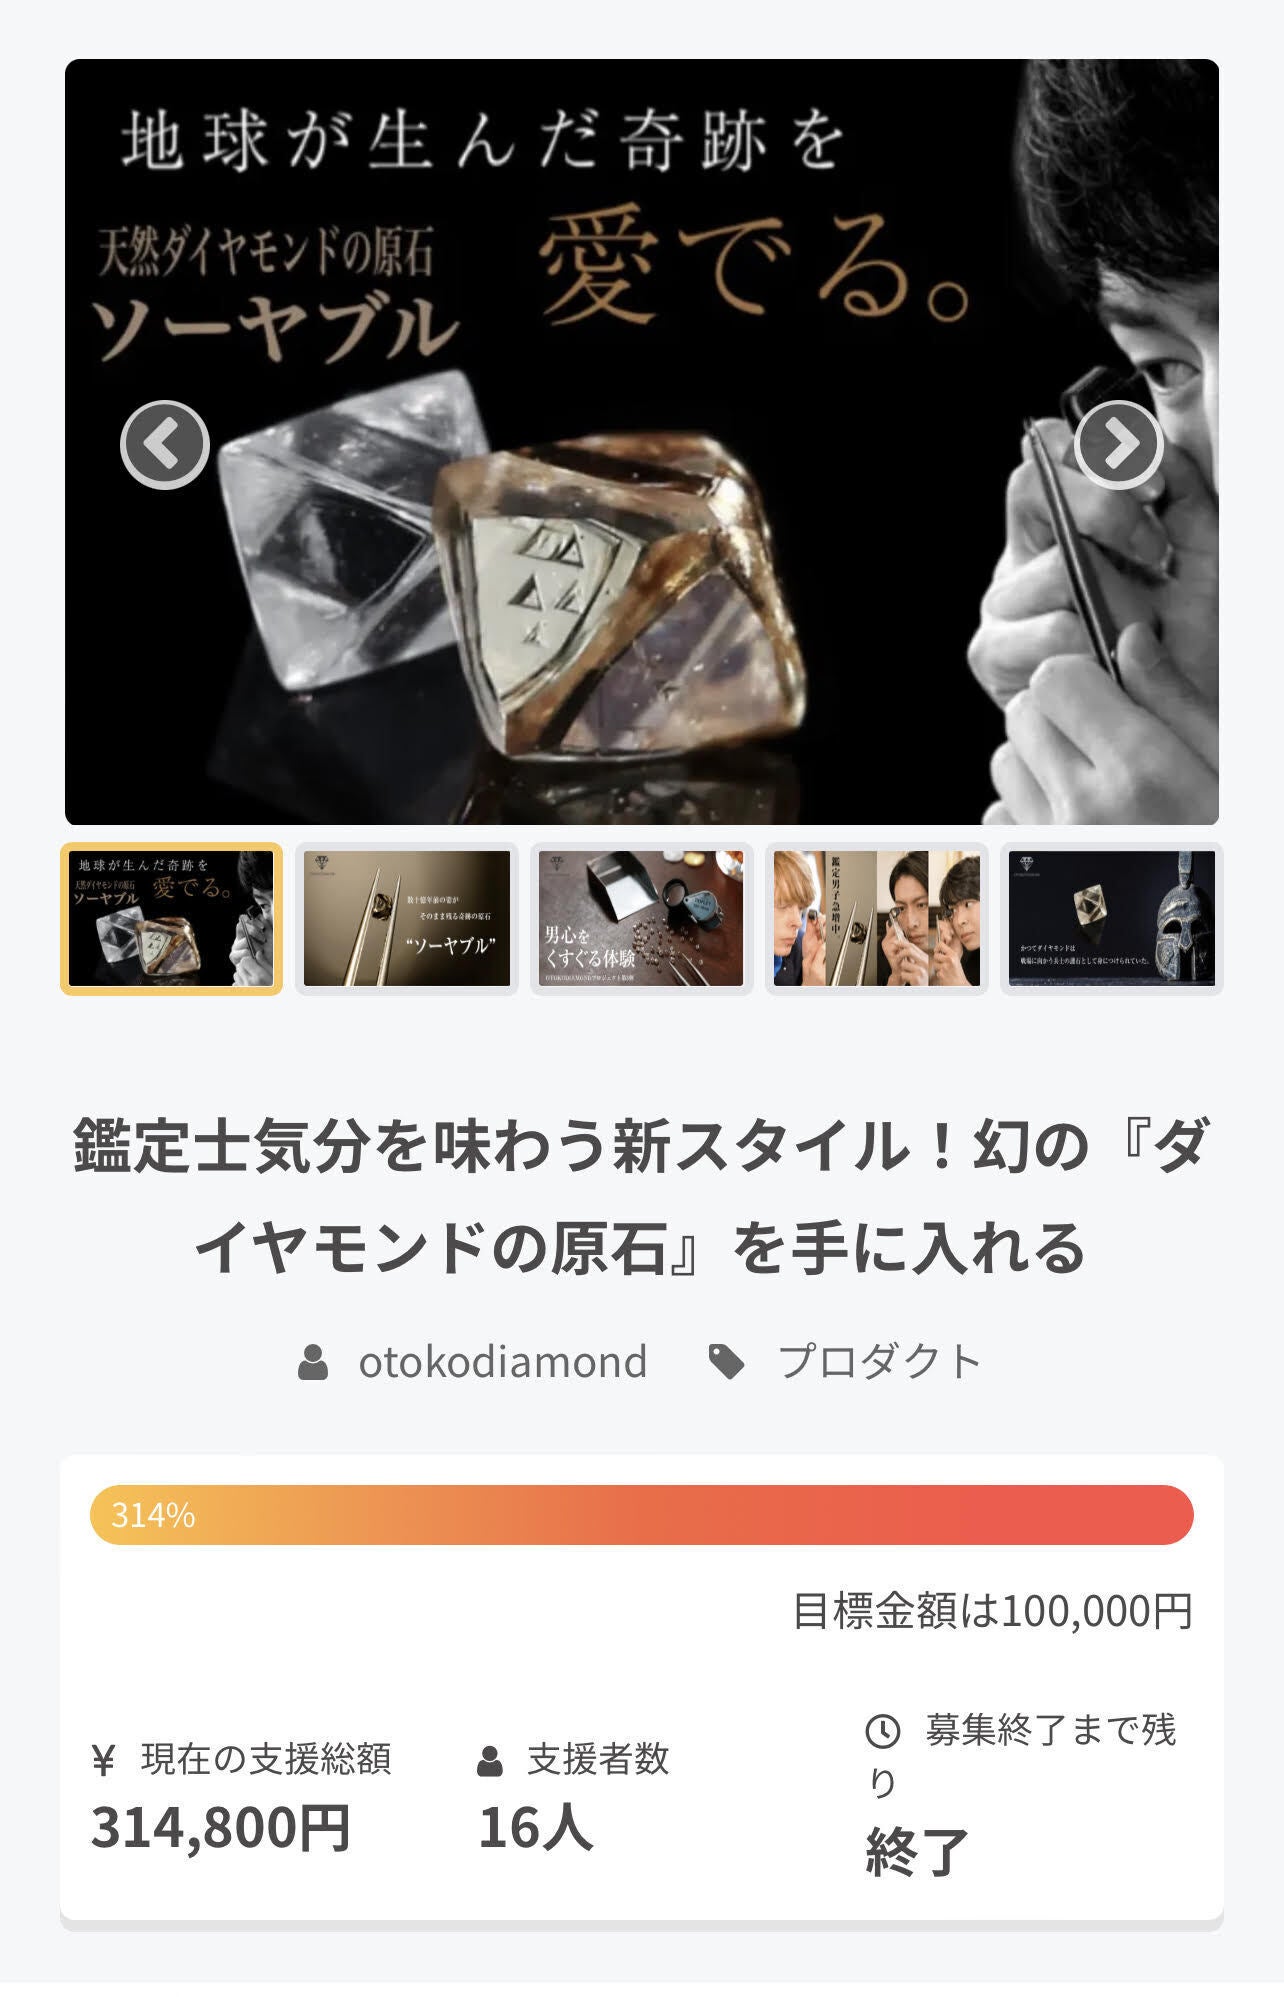1284x1997 pixels.
Task: Open the プロダクト category link
Action: [880, 1361]
